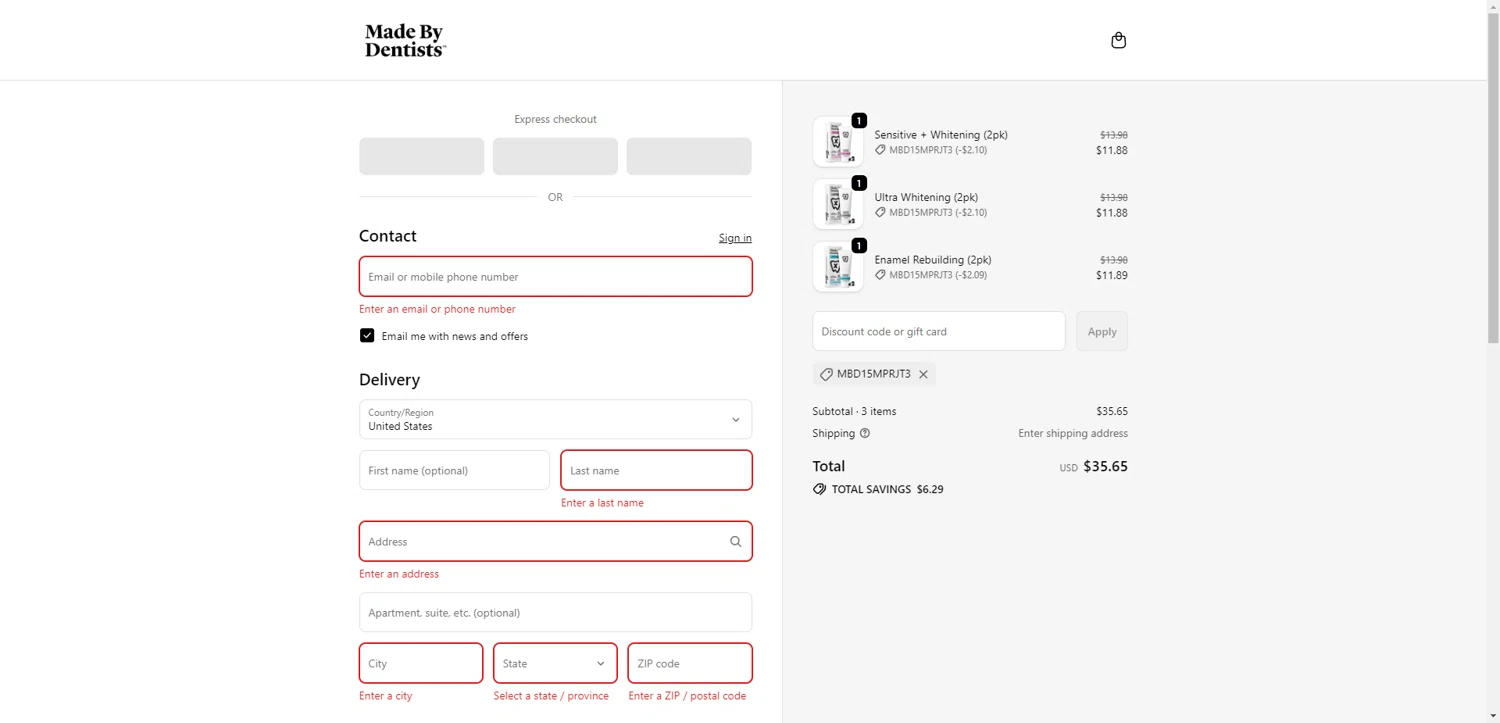The image size is (1500, 723).
Task: Click the applied discount code tag icon
Action: (x=826, y=374)
